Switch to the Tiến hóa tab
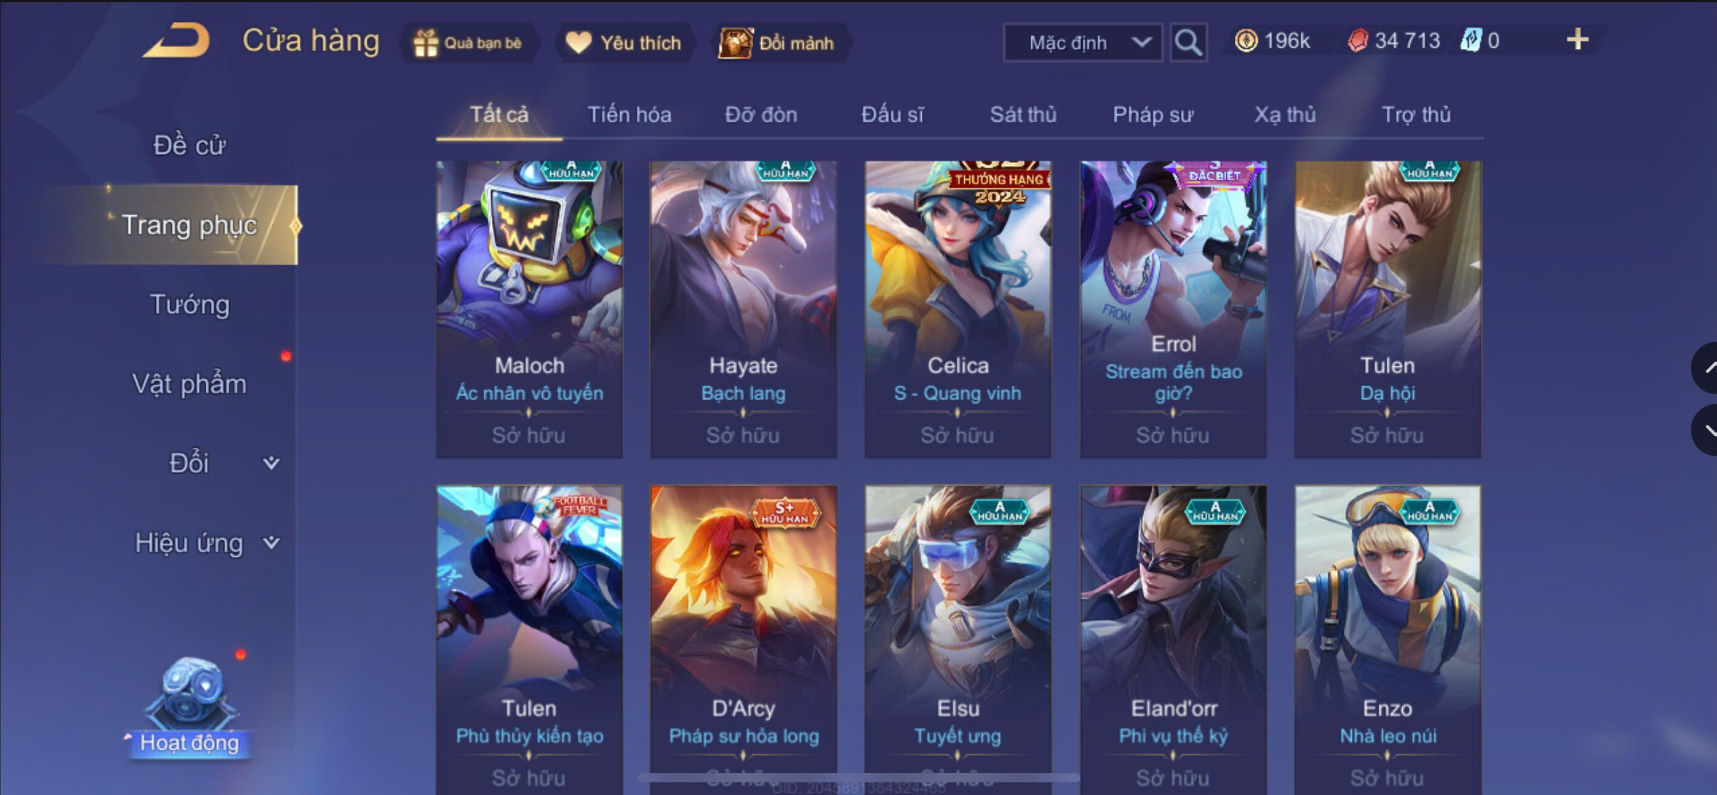 click(629, 115)
